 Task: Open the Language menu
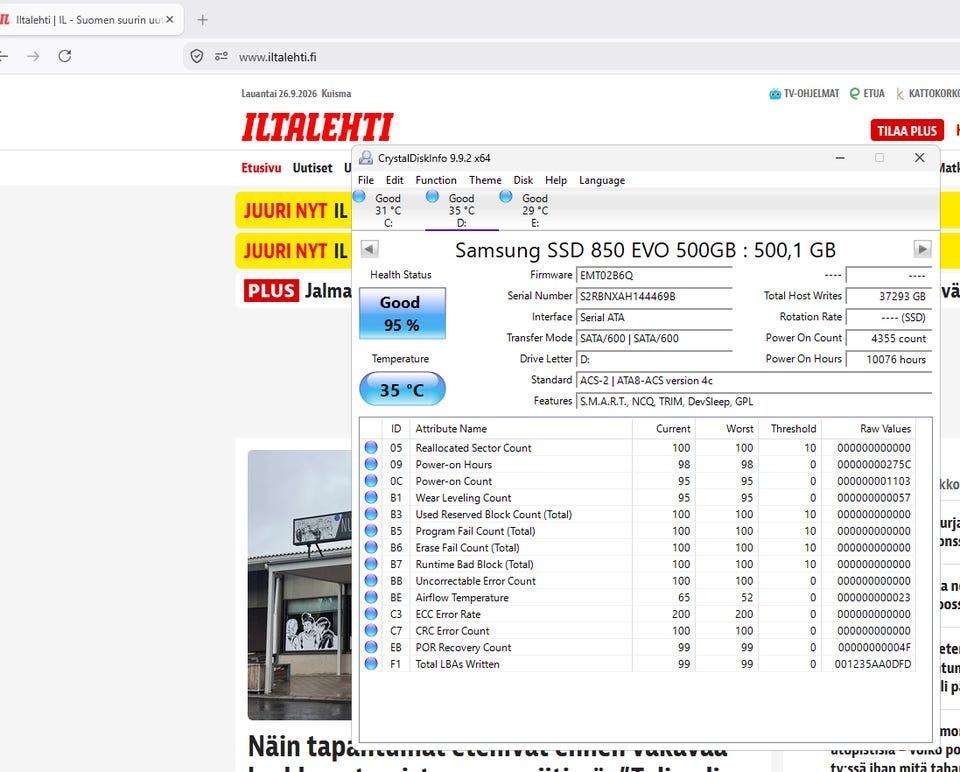click(602, 180)
